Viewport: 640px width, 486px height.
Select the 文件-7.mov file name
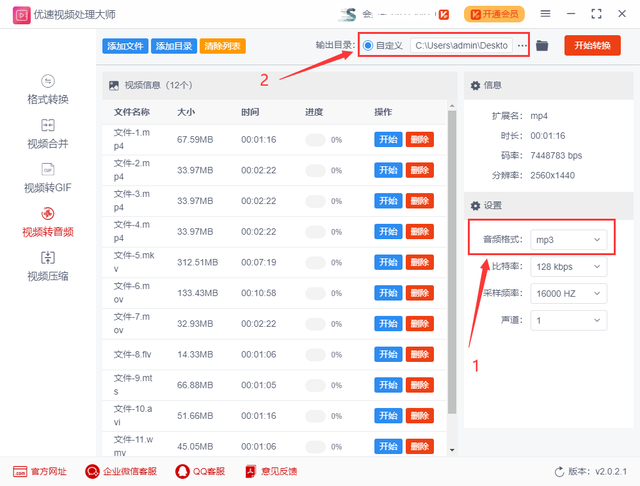click(x=132, y=323)
